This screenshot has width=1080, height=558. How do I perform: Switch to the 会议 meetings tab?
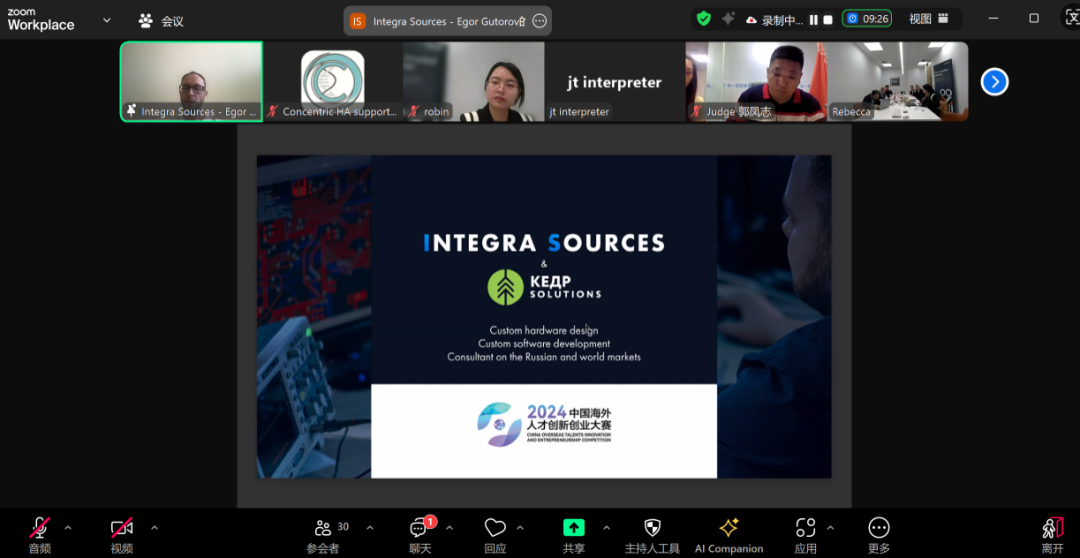[x=161, y=21]
